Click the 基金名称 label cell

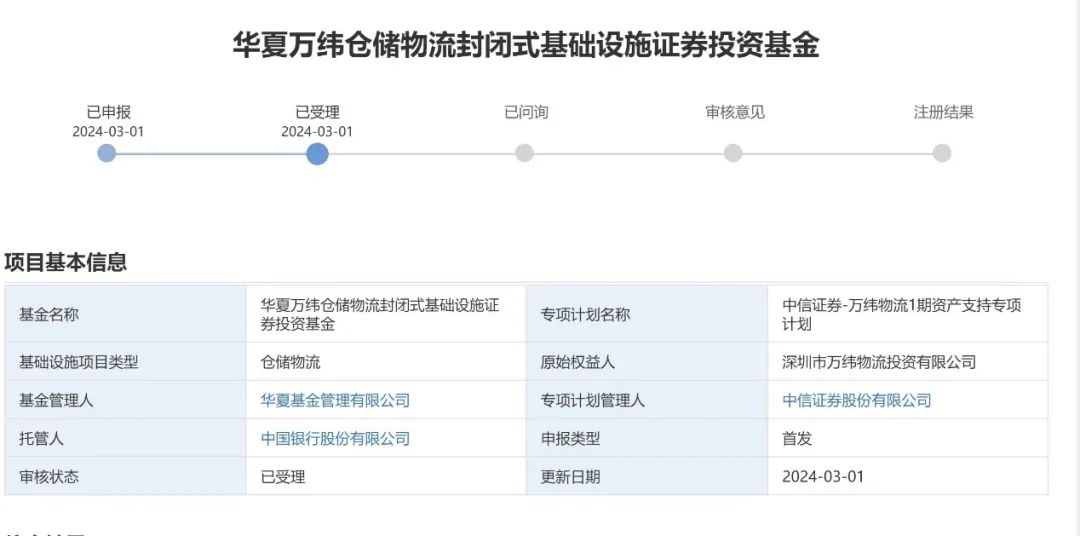point(125,314)
